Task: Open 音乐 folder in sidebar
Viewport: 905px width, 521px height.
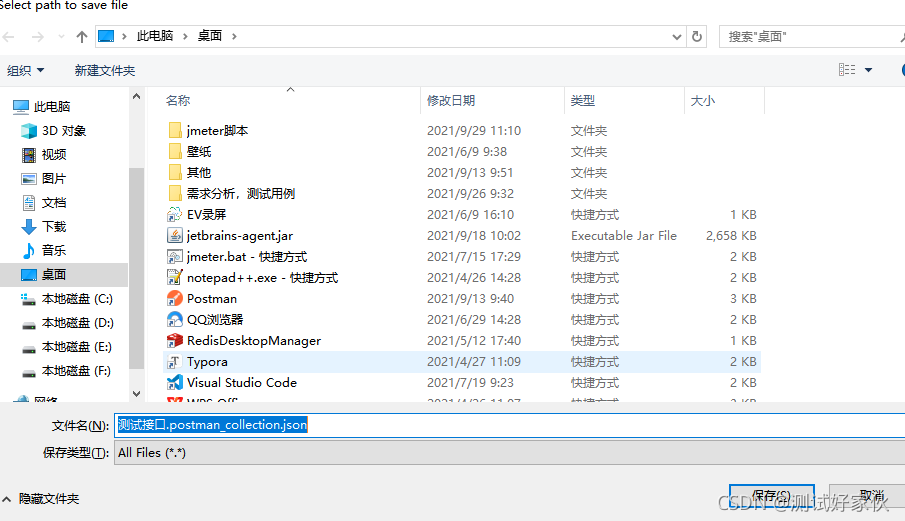Action: (44, 250)
